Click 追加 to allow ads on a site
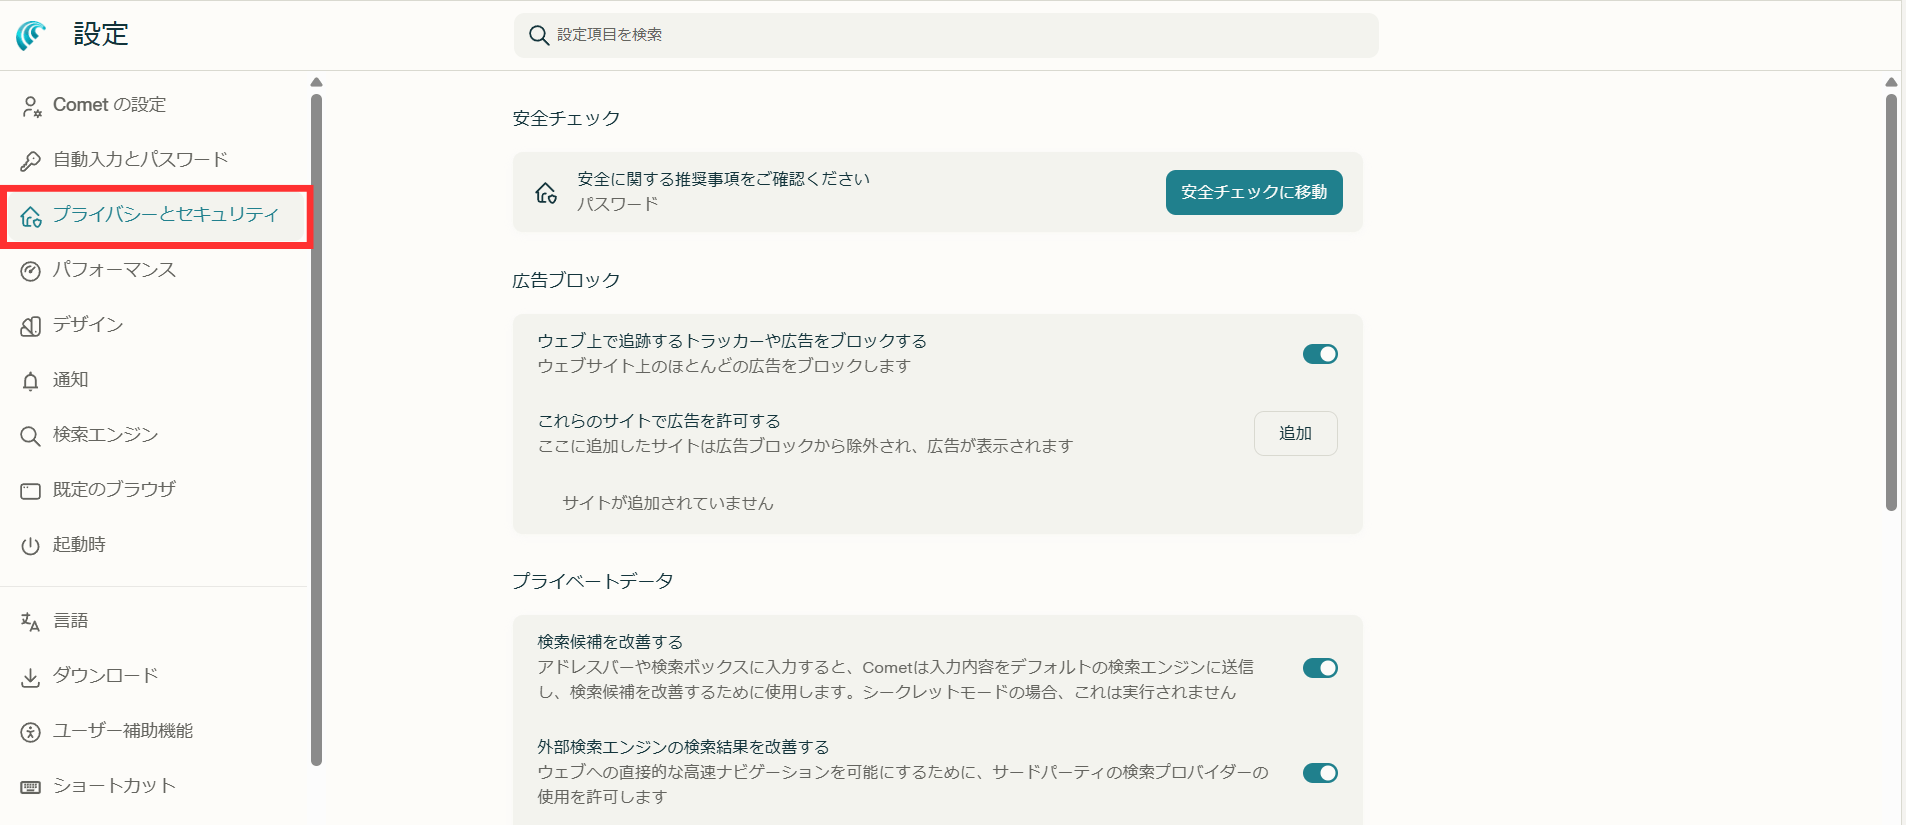The image size is (1906, 825). click(x=1295, y=433)
